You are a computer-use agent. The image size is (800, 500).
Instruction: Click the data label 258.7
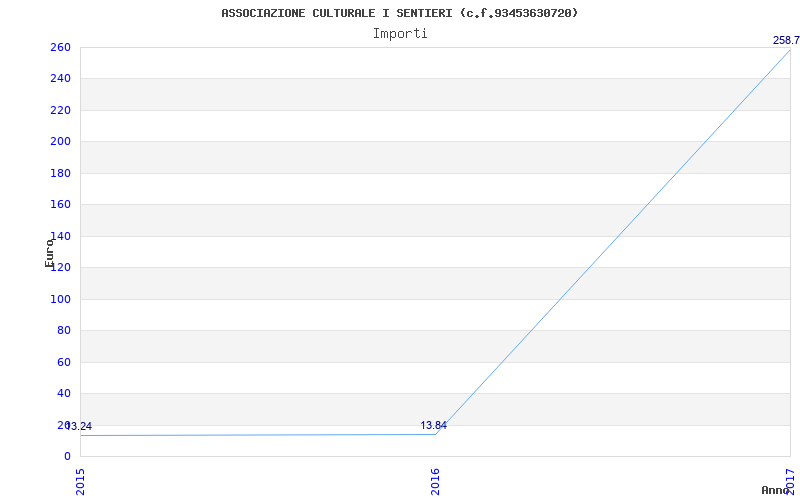coord(786,40)
